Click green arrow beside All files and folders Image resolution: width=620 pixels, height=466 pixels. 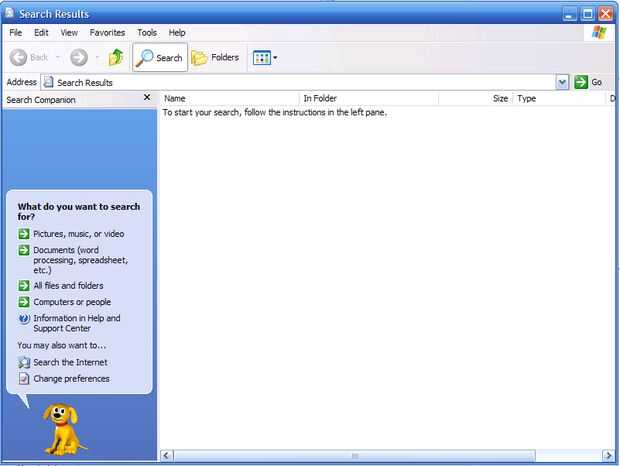(24, 285)
